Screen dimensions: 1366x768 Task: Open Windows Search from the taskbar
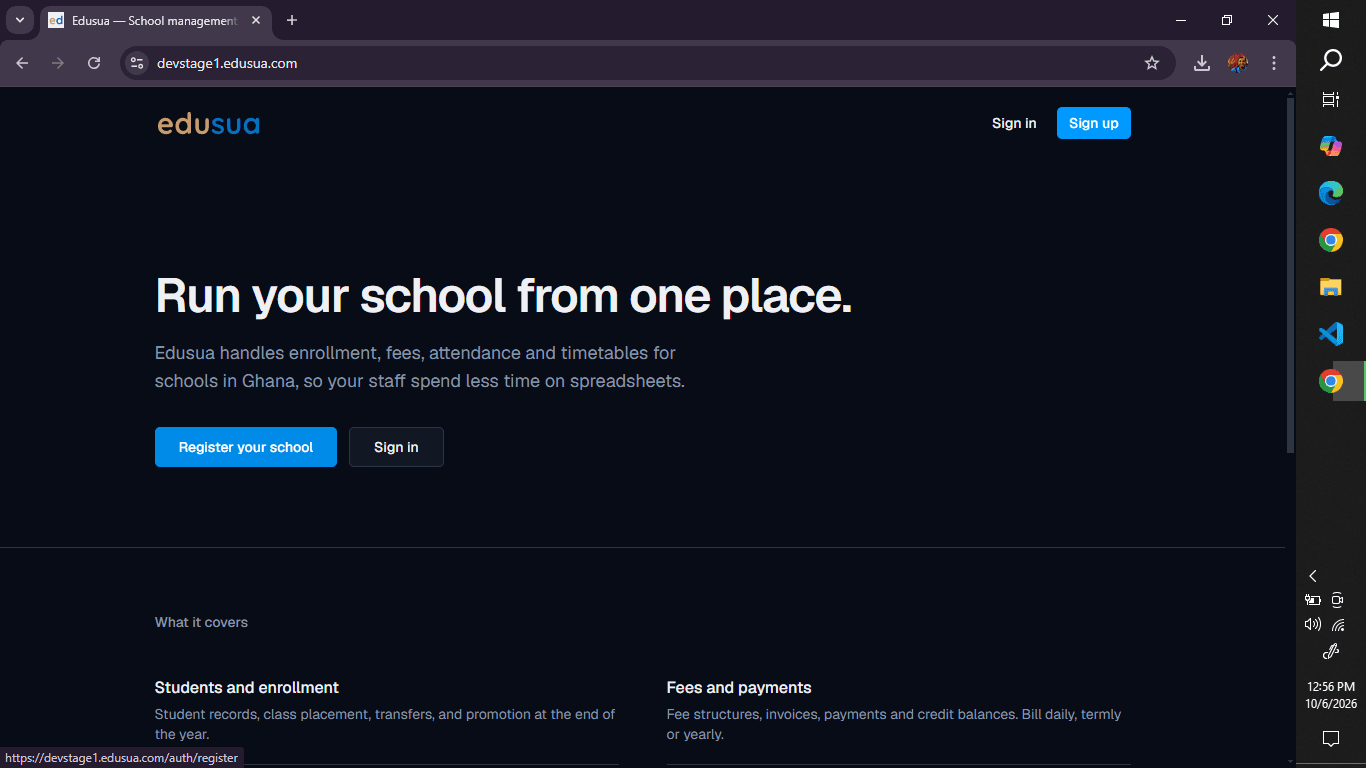(1331, 60)
